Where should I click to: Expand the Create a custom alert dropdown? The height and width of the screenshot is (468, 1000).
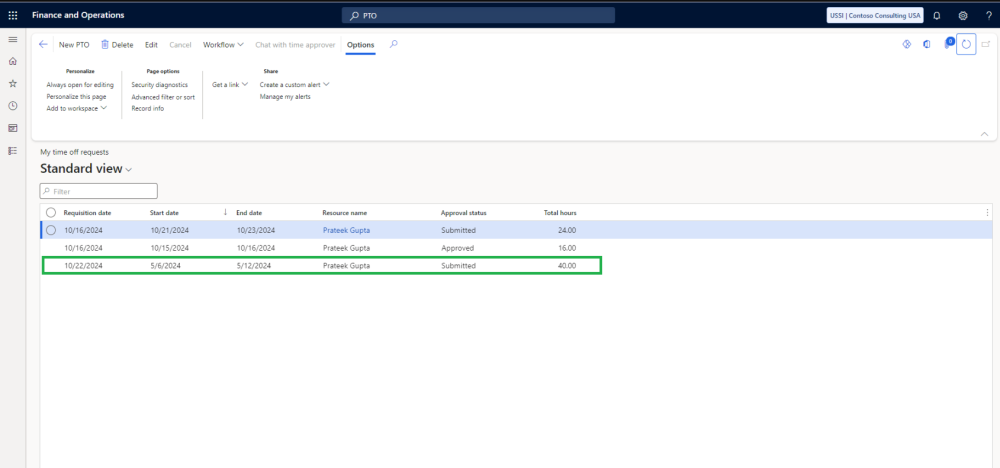tap(295, 84)
